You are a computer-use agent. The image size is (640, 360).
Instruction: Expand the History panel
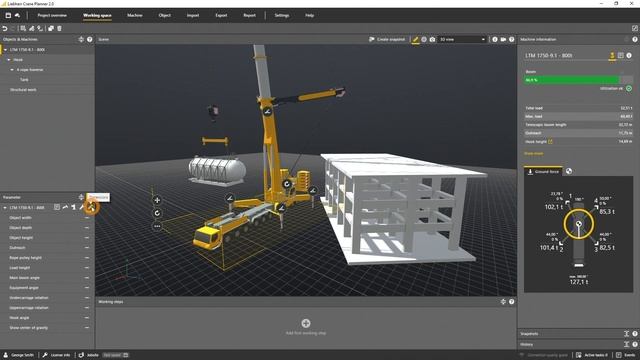[x=627, y=344]
